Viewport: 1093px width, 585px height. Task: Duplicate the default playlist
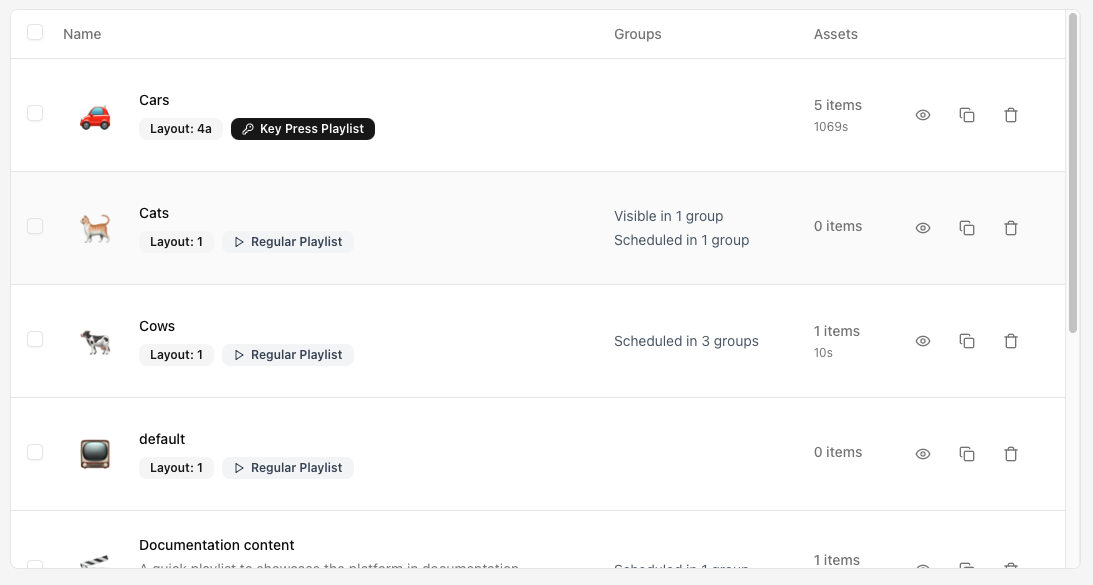coord(967,454)
